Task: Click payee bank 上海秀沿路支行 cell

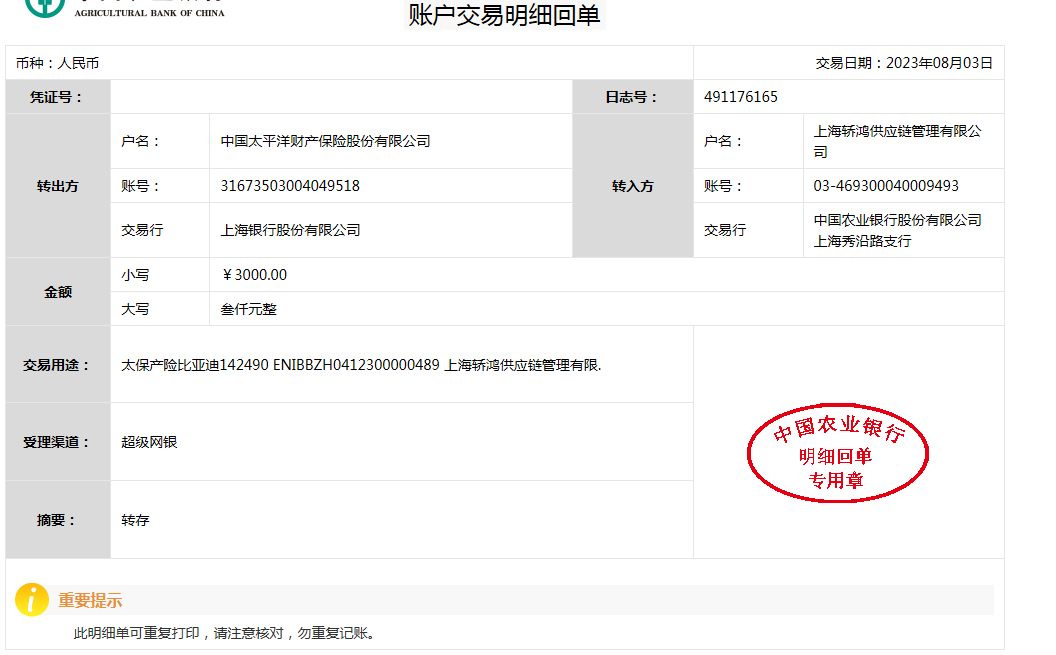Action: 897,230
